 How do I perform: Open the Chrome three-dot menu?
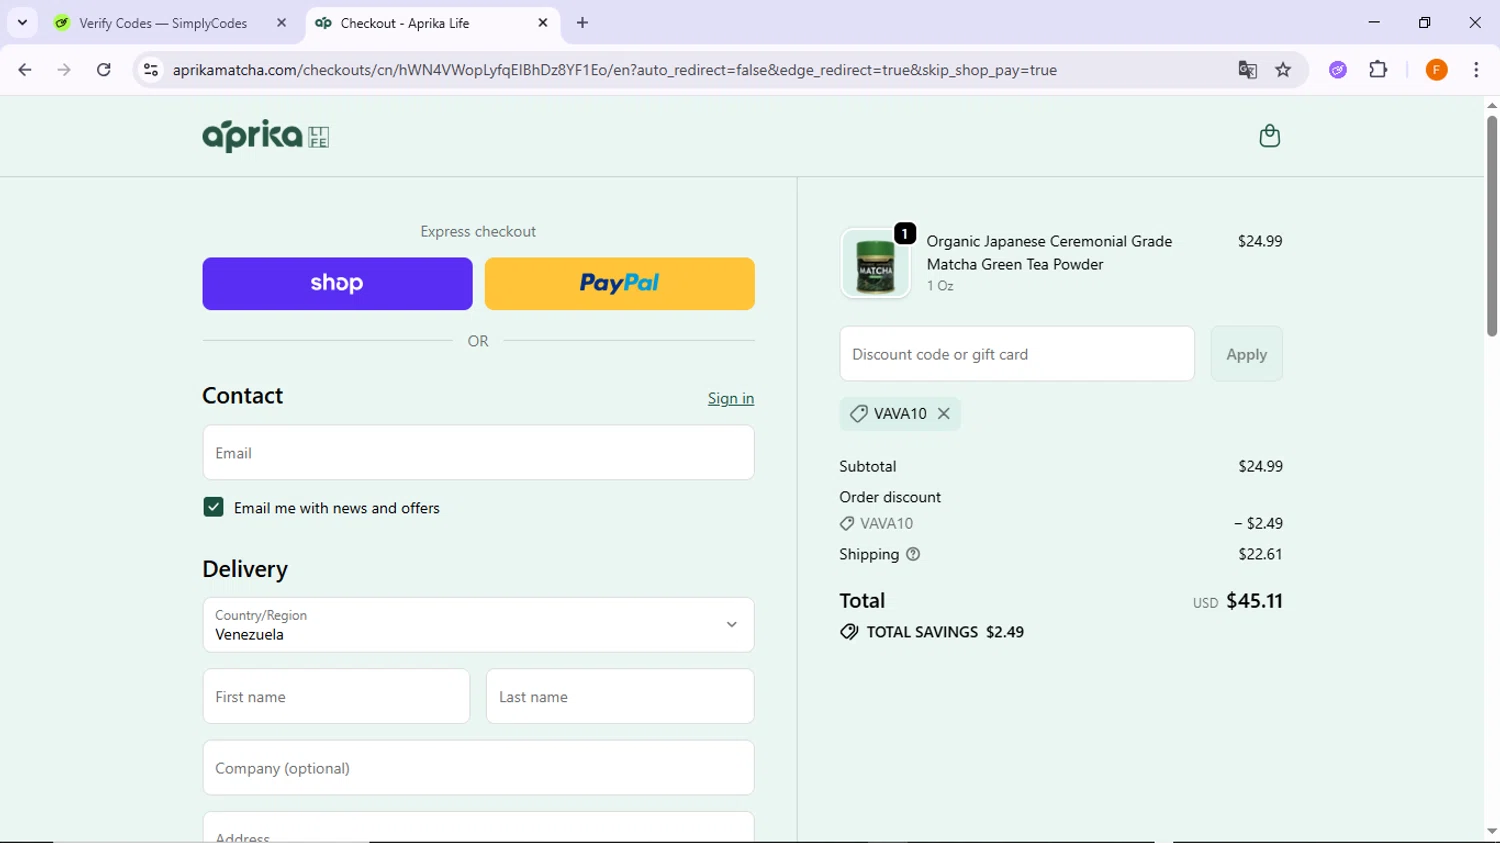point(1476,70)
